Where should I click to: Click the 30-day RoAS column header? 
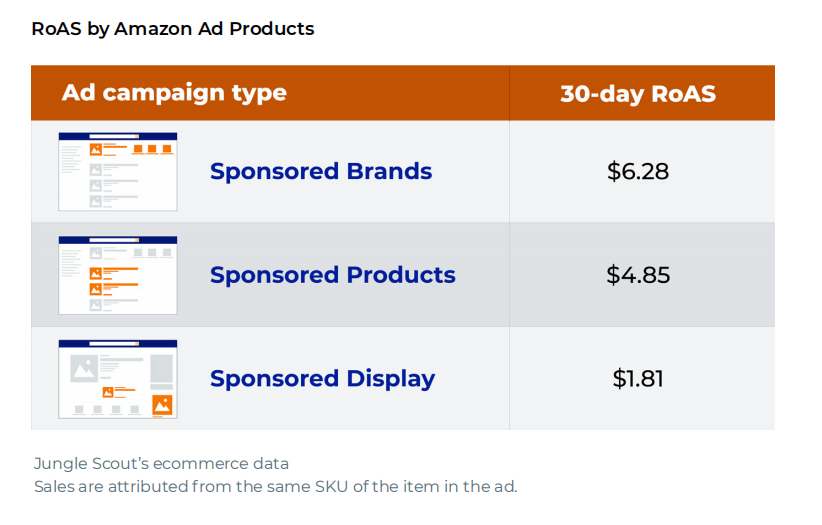[638, 94]
